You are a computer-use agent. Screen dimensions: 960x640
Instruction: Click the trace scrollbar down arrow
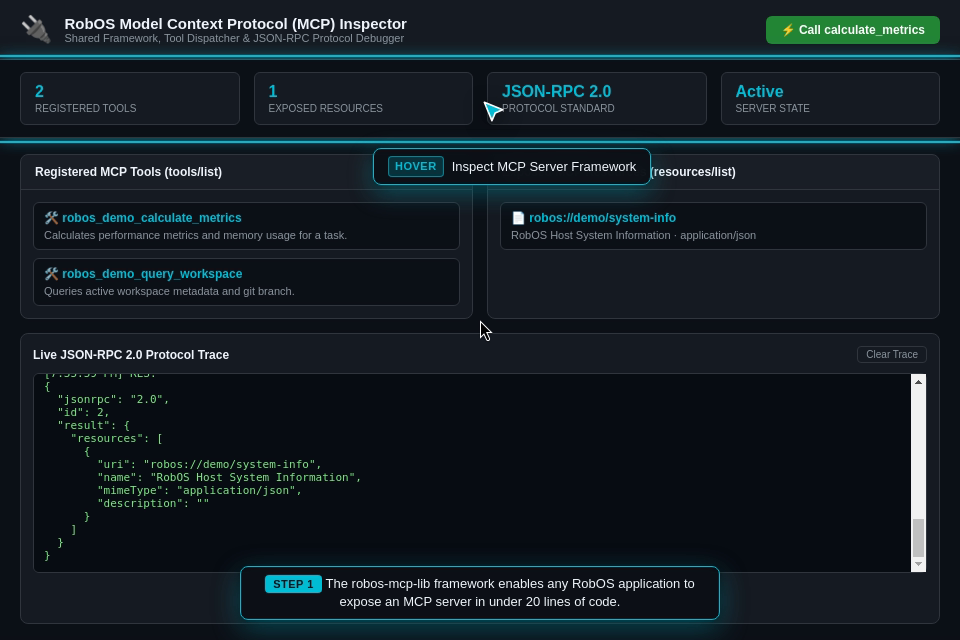(918, 564)
